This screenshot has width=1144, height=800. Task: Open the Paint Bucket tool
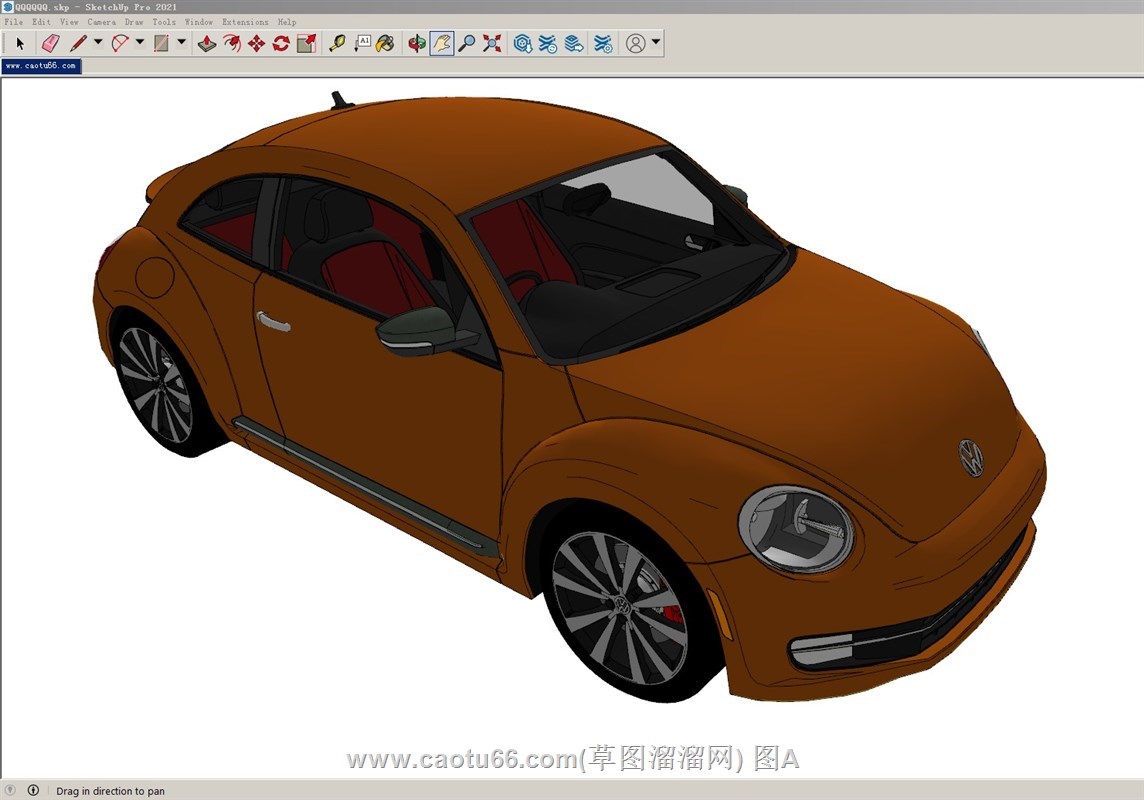pyautogui.click(x=385, y=43)
